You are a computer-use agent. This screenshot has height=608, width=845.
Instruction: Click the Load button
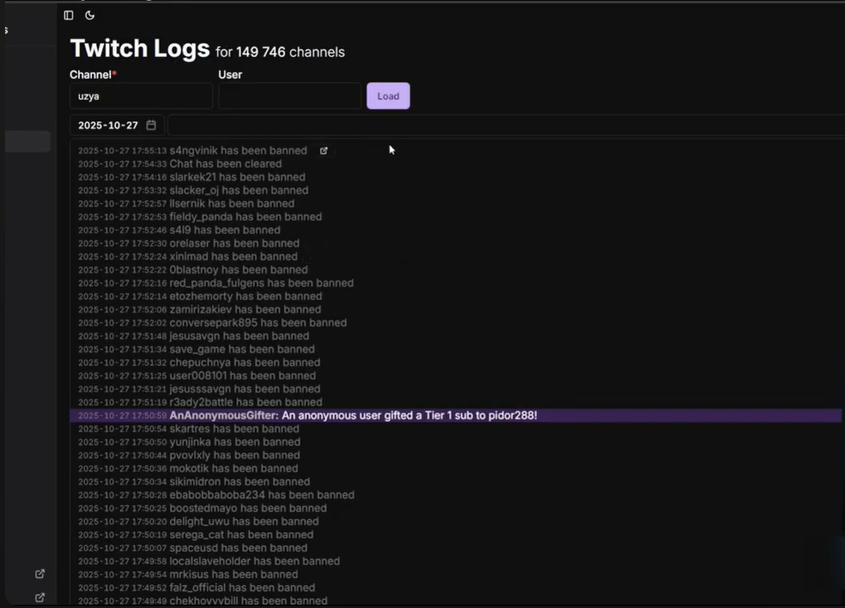tap(388, 96)
